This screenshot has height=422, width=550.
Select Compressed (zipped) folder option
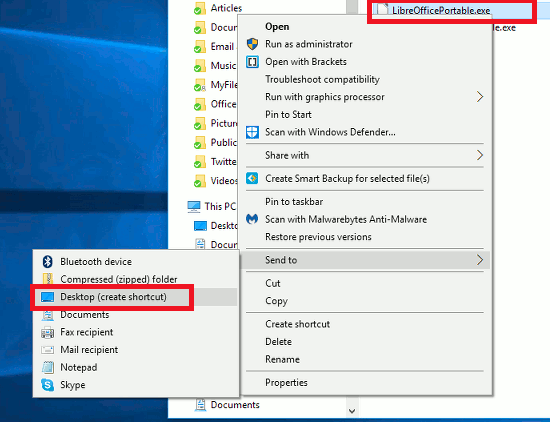[136, 279]
